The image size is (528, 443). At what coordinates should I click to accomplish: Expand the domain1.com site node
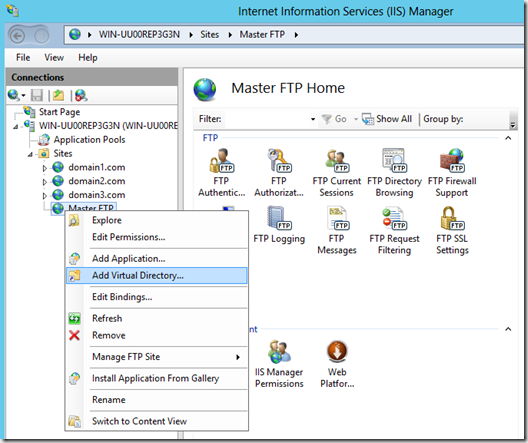coord(44,168)
